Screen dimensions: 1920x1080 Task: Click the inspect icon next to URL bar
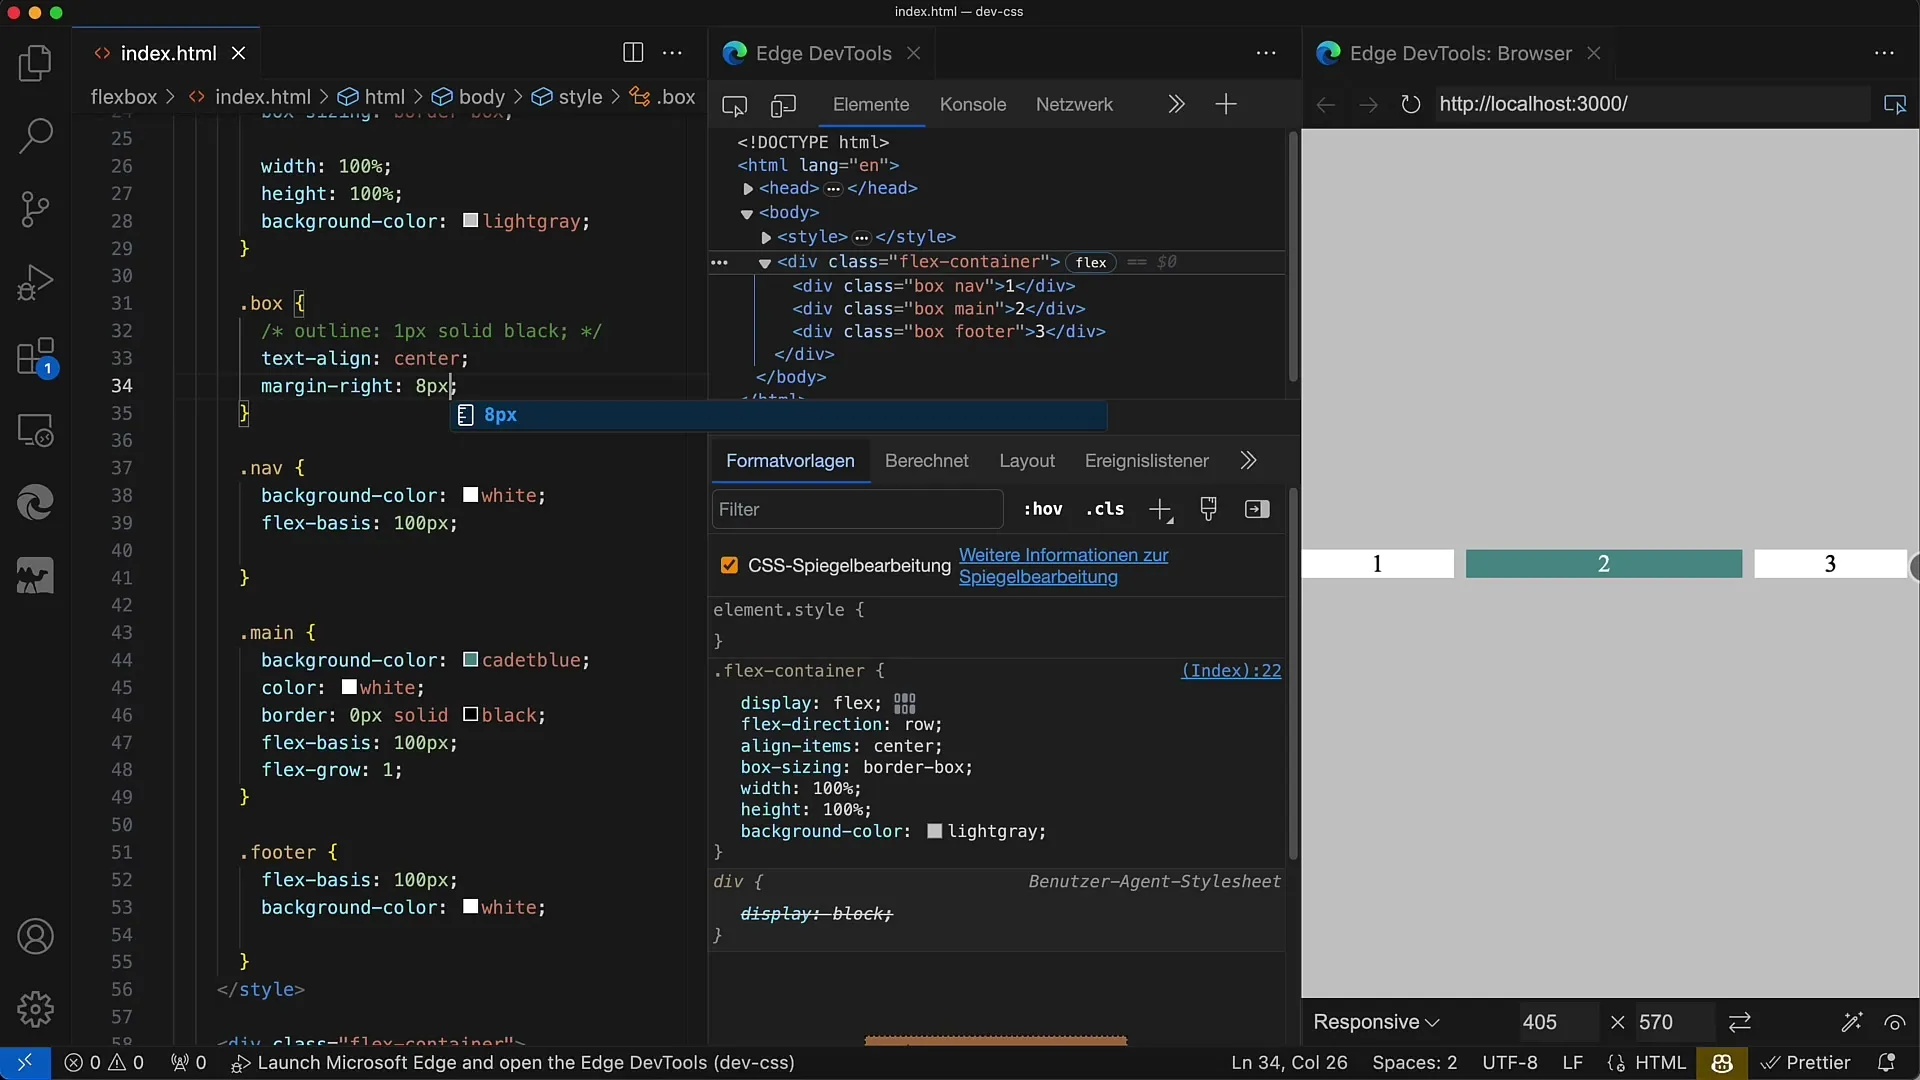[1894, 104]
